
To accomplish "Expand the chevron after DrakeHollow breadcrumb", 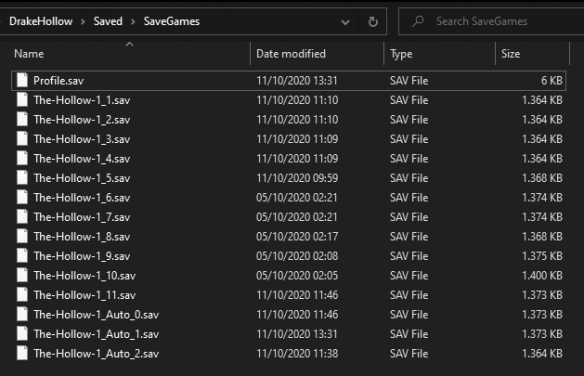I will point(83,22).
